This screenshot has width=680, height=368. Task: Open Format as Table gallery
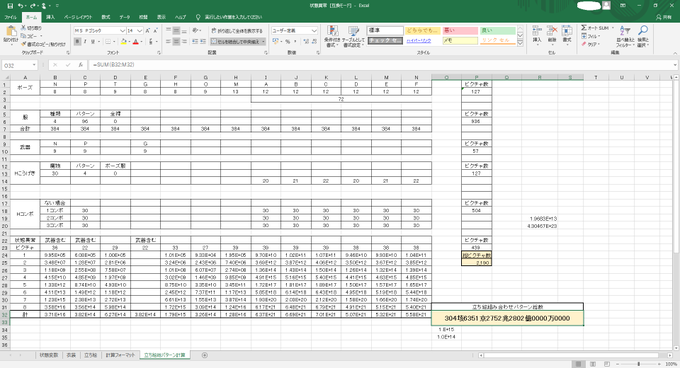(x=354, y=36)
